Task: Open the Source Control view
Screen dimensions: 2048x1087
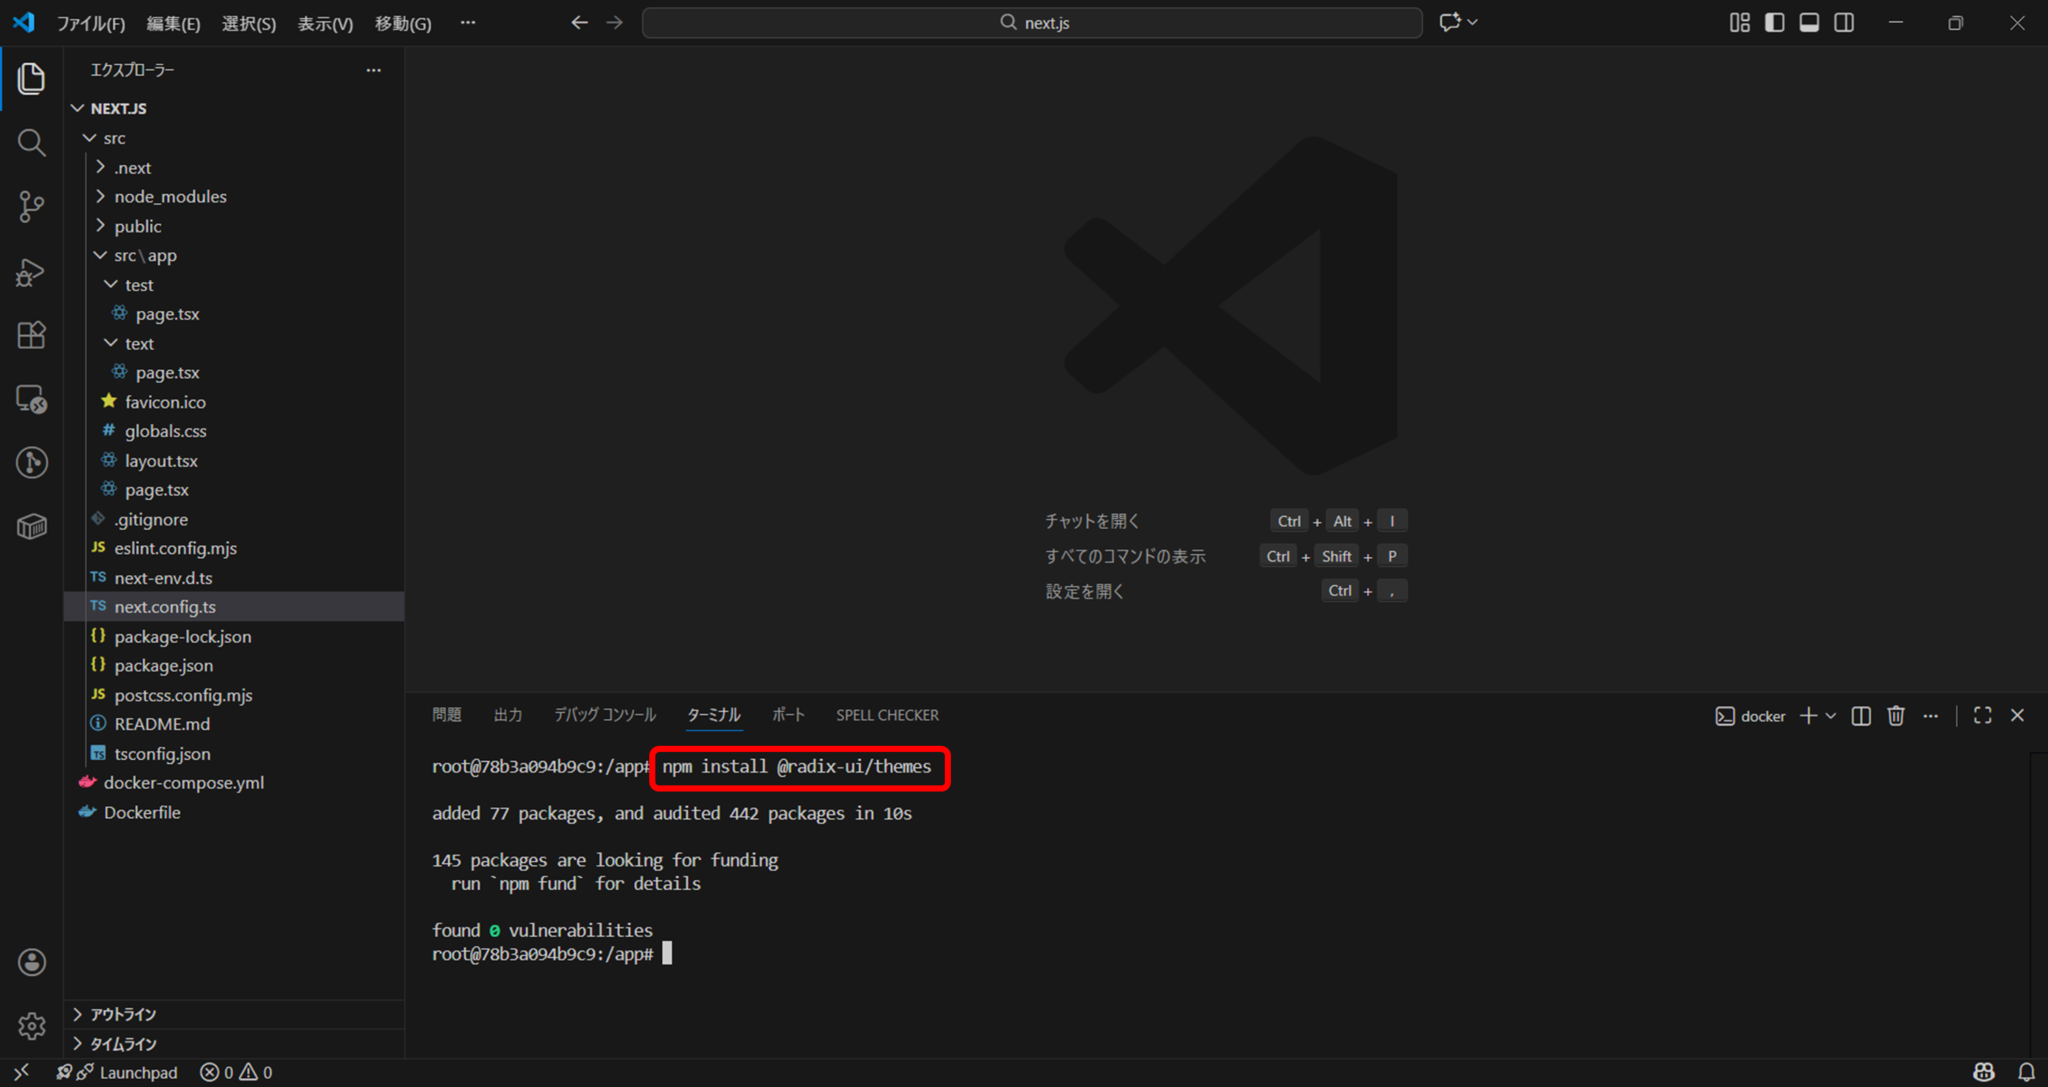Action: point(31,206)
